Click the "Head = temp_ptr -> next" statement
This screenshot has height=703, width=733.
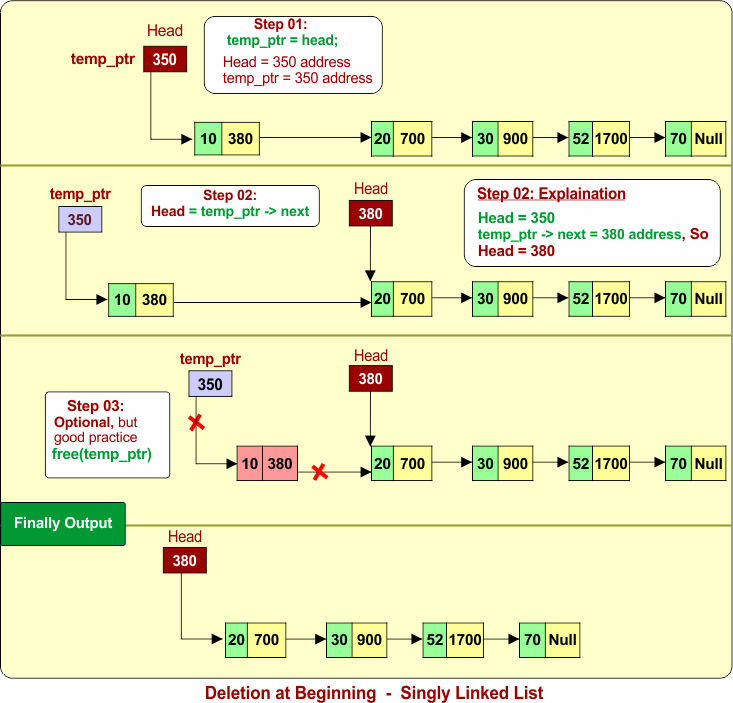(x=230, y=211)
